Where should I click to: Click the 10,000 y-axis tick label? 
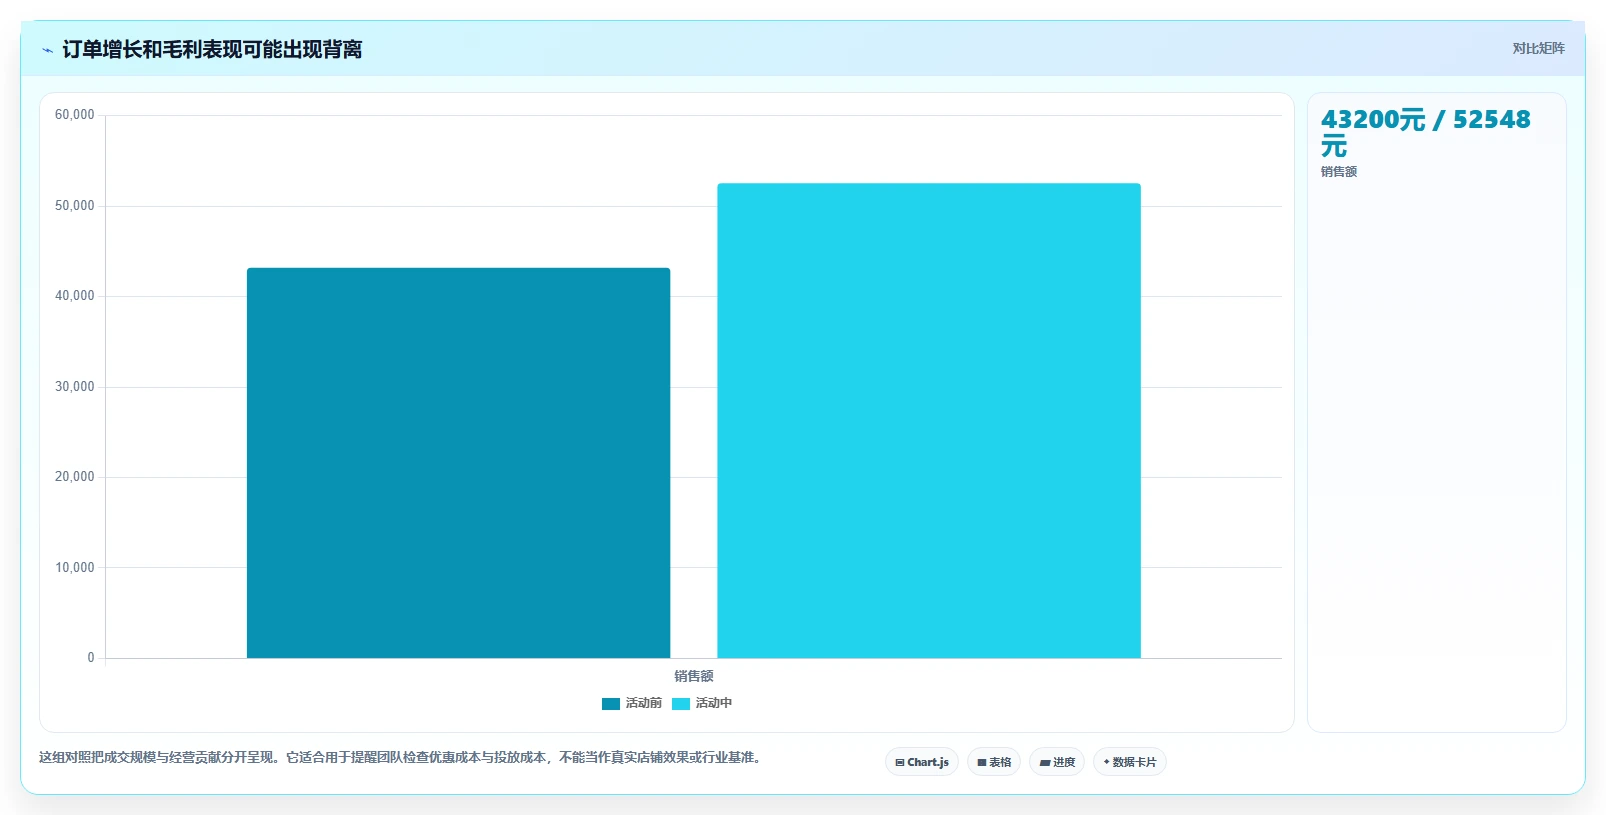point(75,568)
